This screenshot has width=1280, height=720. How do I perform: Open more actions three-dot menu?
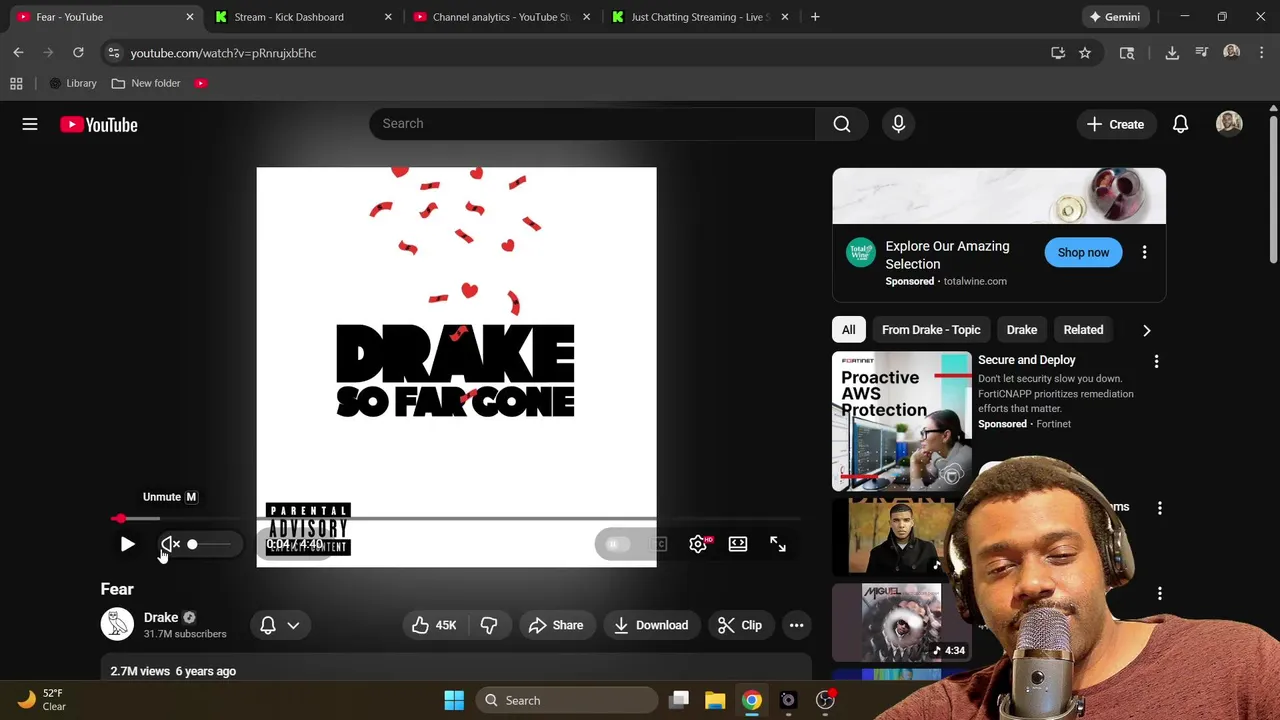(797, 625)
